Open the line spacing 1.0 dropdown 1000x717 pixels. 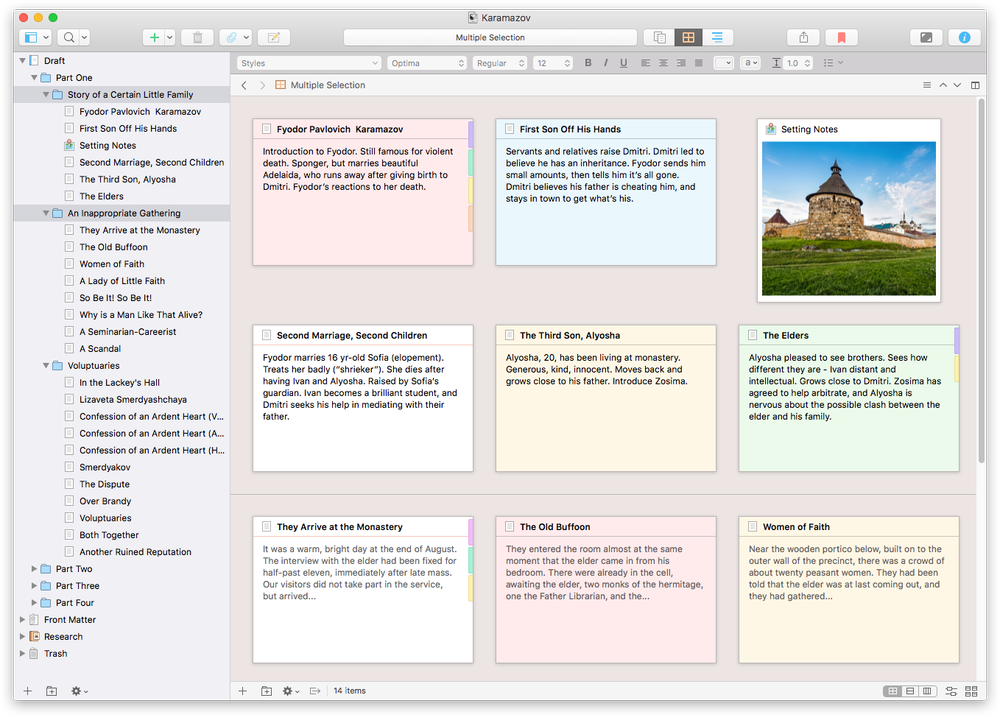798,63
